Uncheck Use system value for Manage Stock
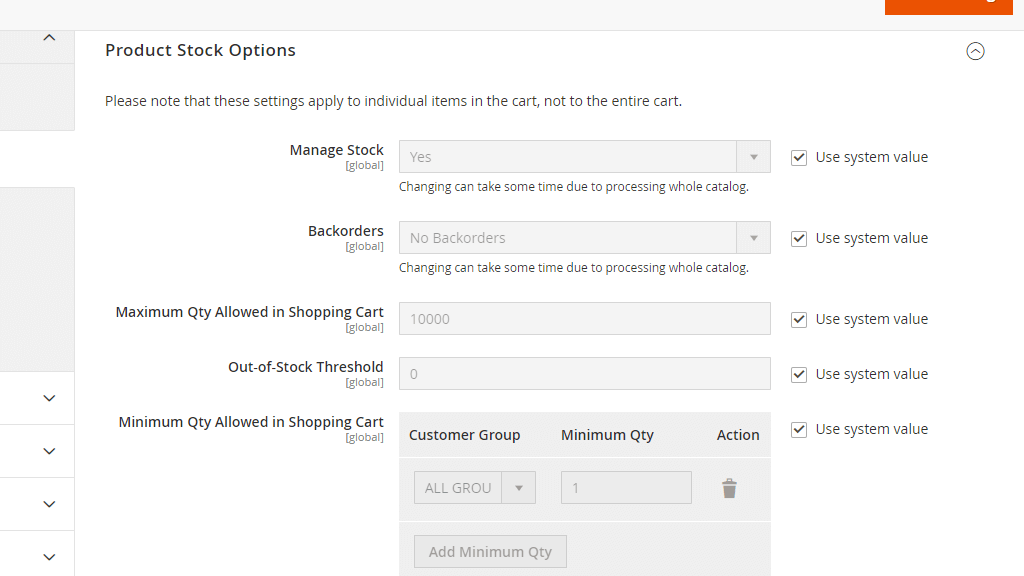The image size is (1024, 576). [x=799, y=157]
